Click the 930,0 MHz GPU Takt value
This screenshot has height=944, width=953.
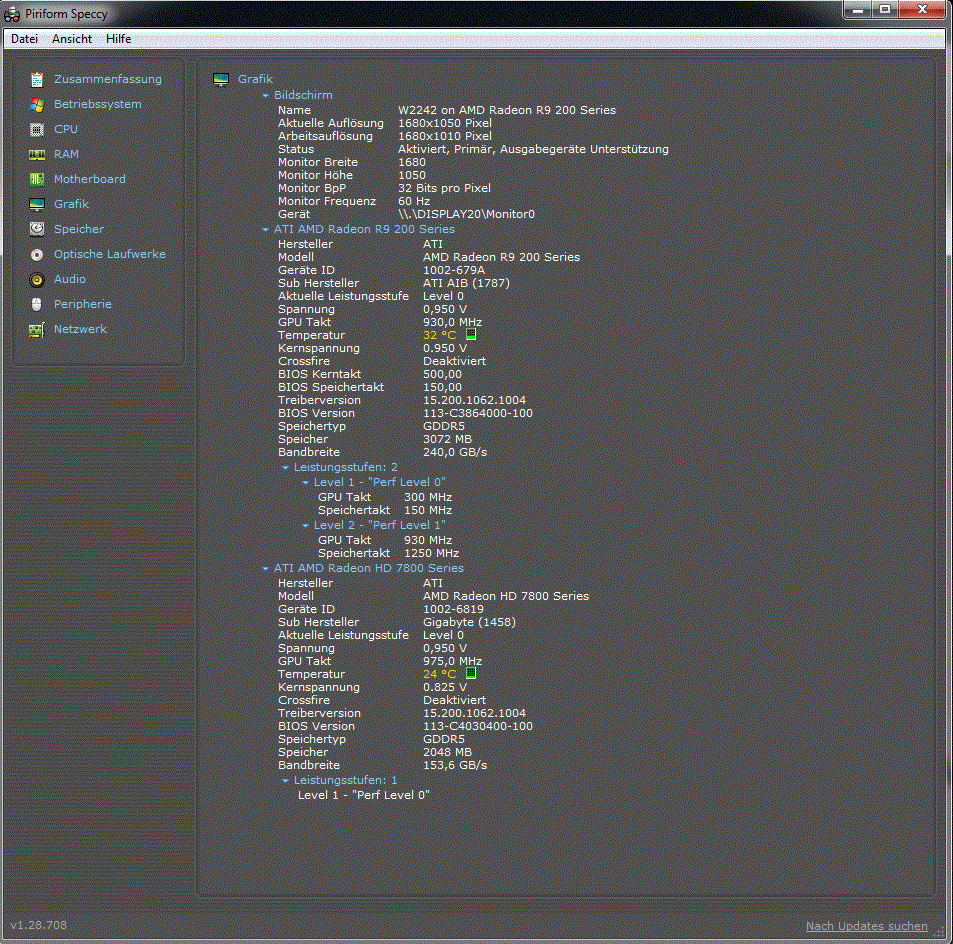click(452, 322)
